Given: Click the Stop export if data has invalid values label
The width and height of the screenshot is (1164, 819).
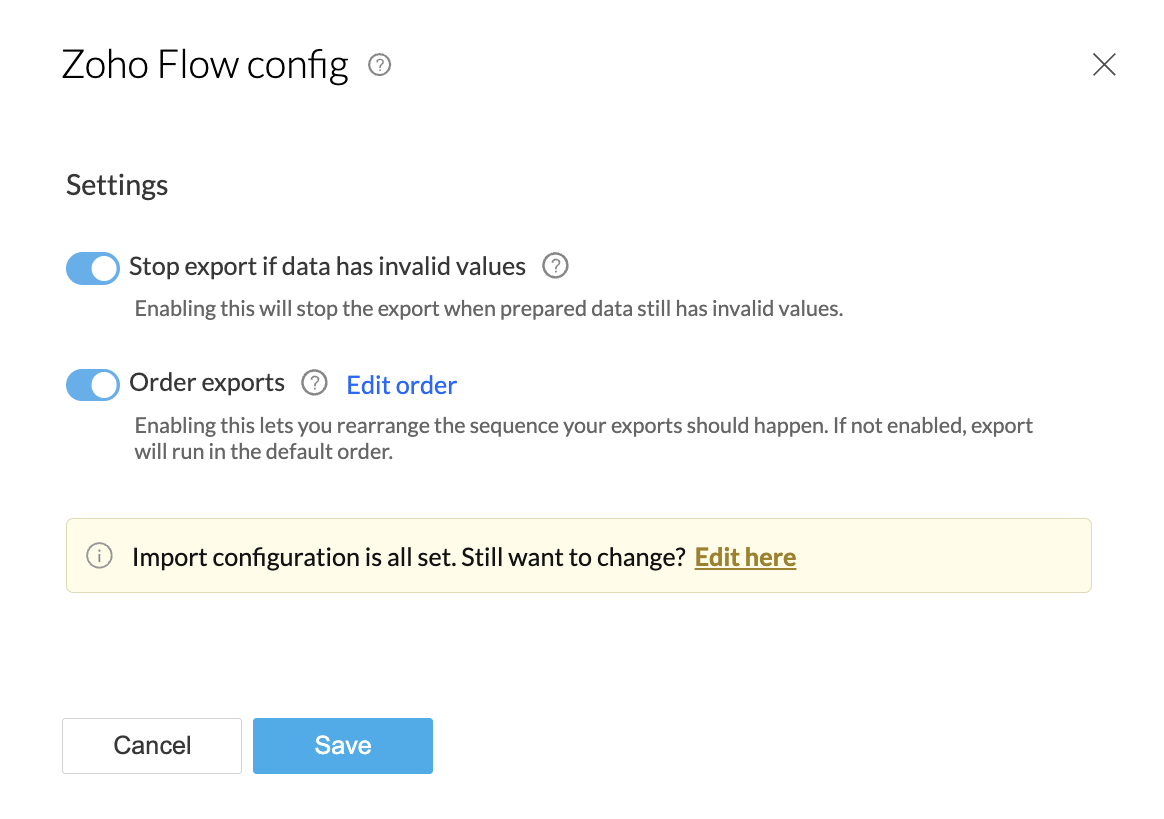Looking at the screenshot, I should 327,267.
